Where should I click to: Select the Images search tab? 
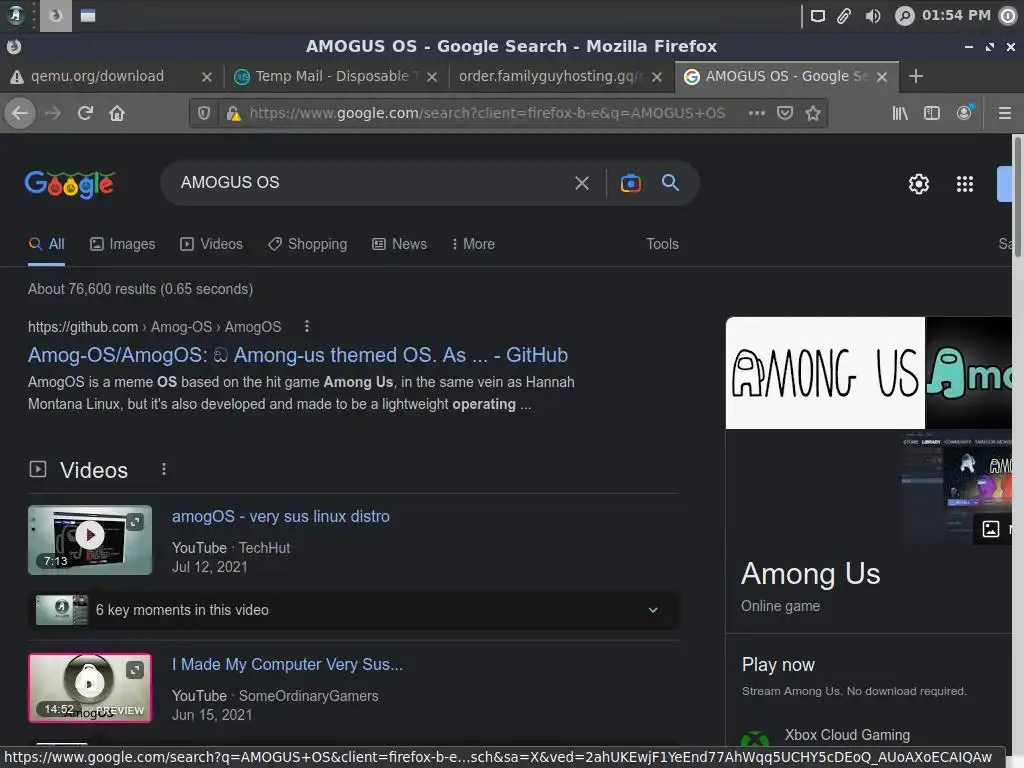click(123, 244)
